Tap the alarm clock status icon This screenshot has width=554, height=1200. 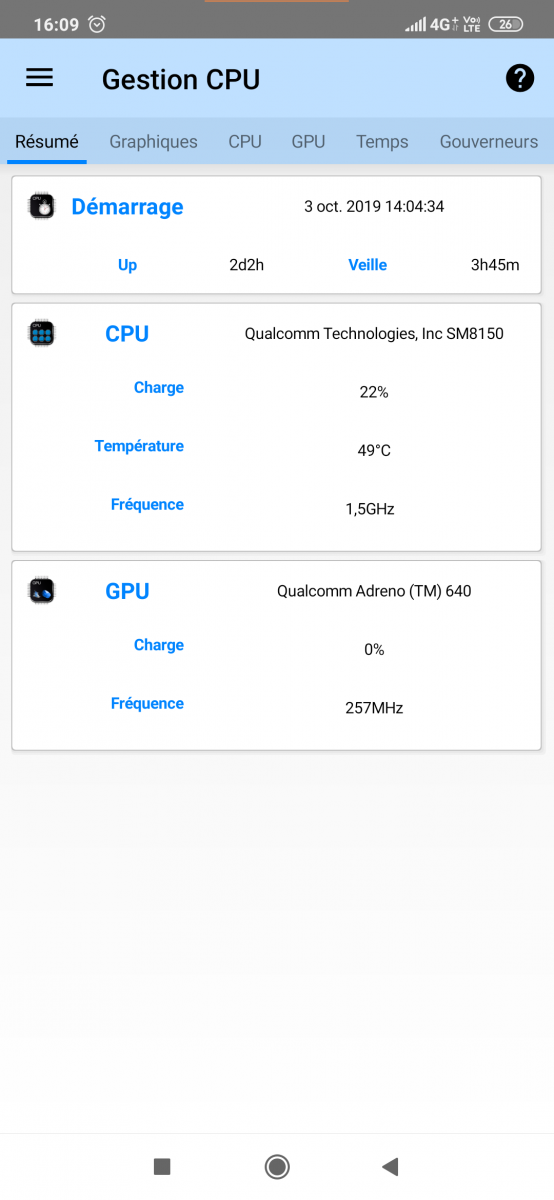pos(97,24)
